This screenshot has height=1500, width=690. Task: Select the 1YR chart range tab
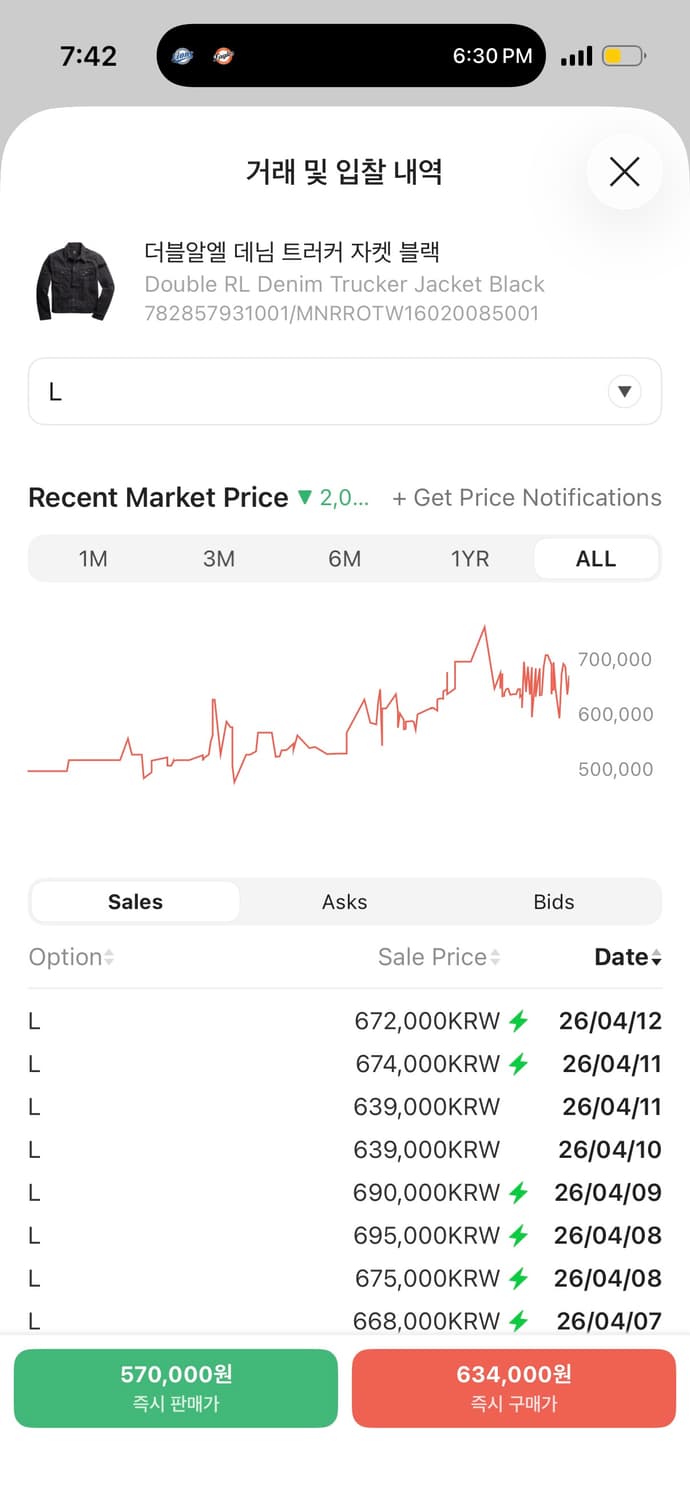point(470,558)
